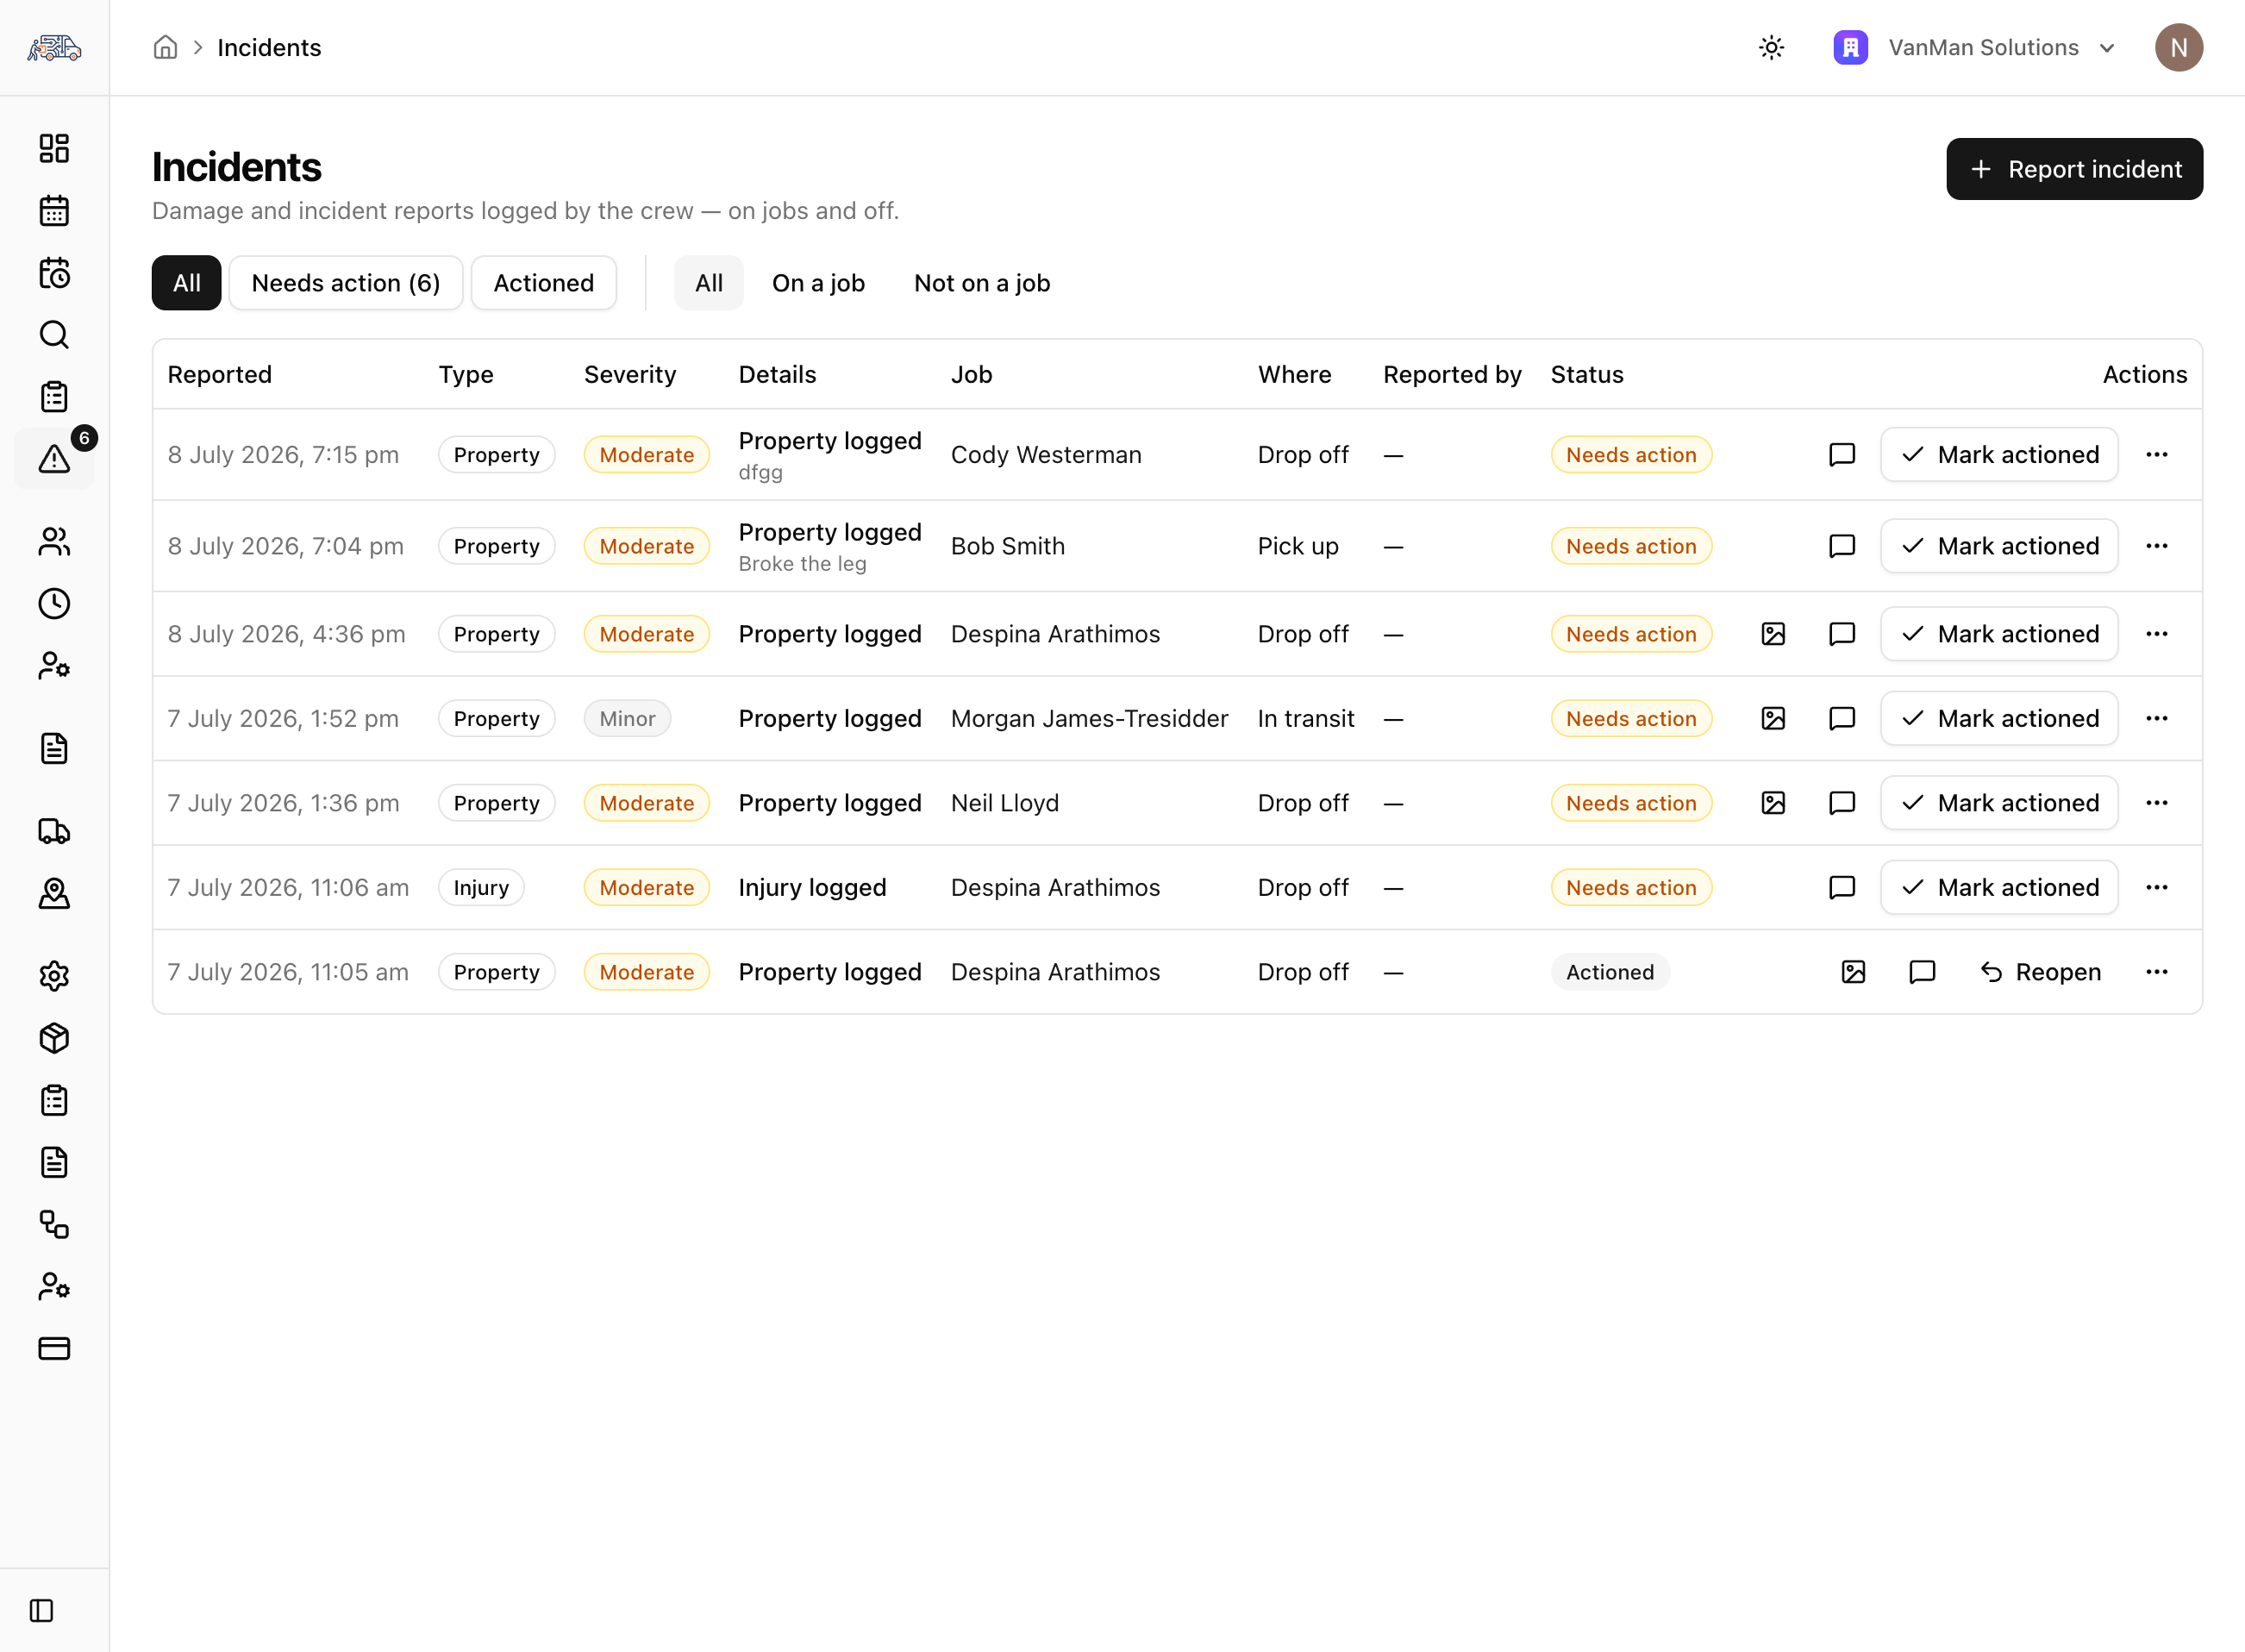
Task: Click the "Broke the leg" detail text
Action: tap(802, 563)
